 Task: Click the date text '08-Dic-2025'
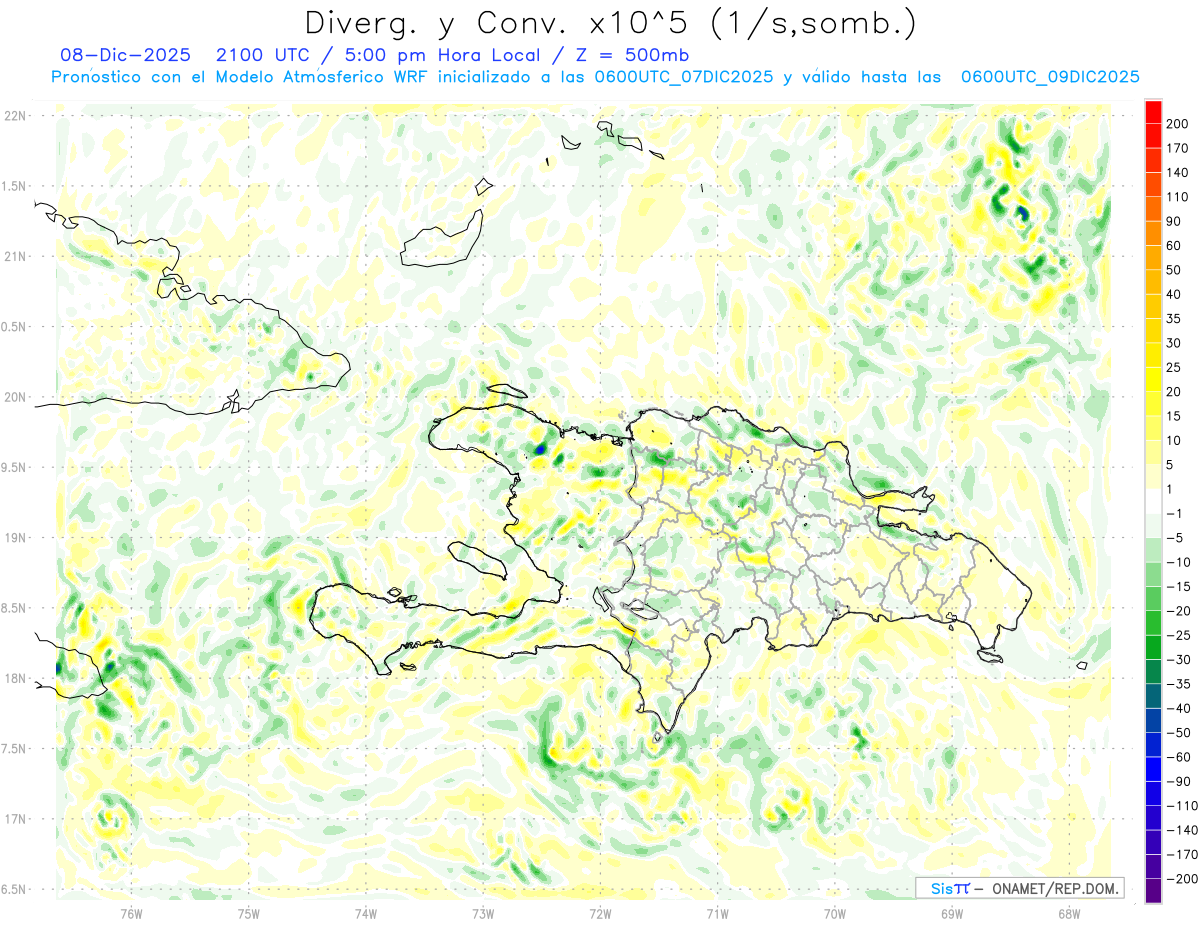pyautogui.click(x=125, y=55)
